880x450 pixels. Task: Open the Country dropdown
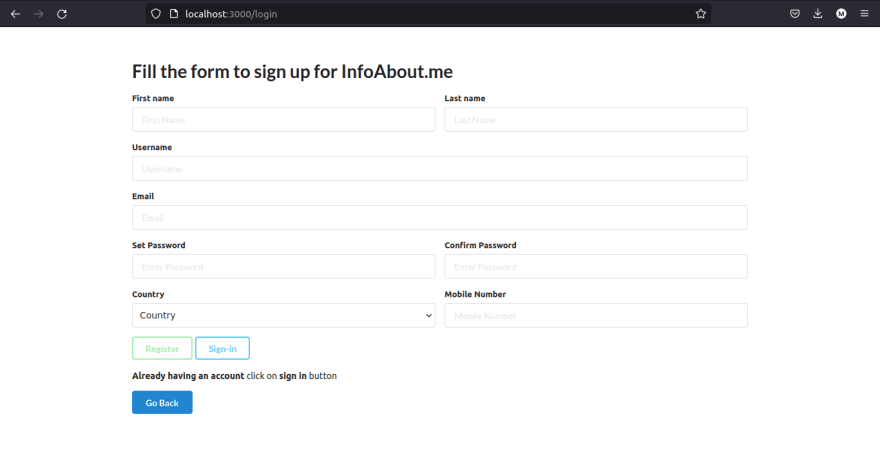(x=283, y=315)
